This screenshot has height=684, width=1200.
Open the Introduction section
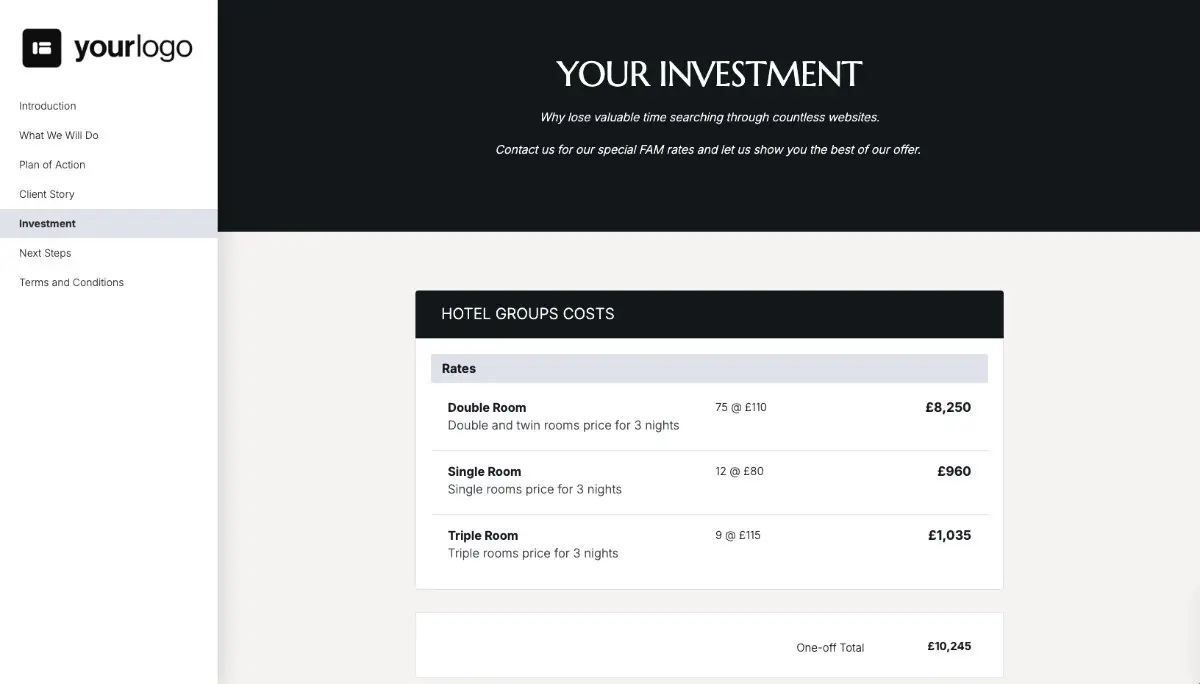pyautogui.click(x=47, y=105)
